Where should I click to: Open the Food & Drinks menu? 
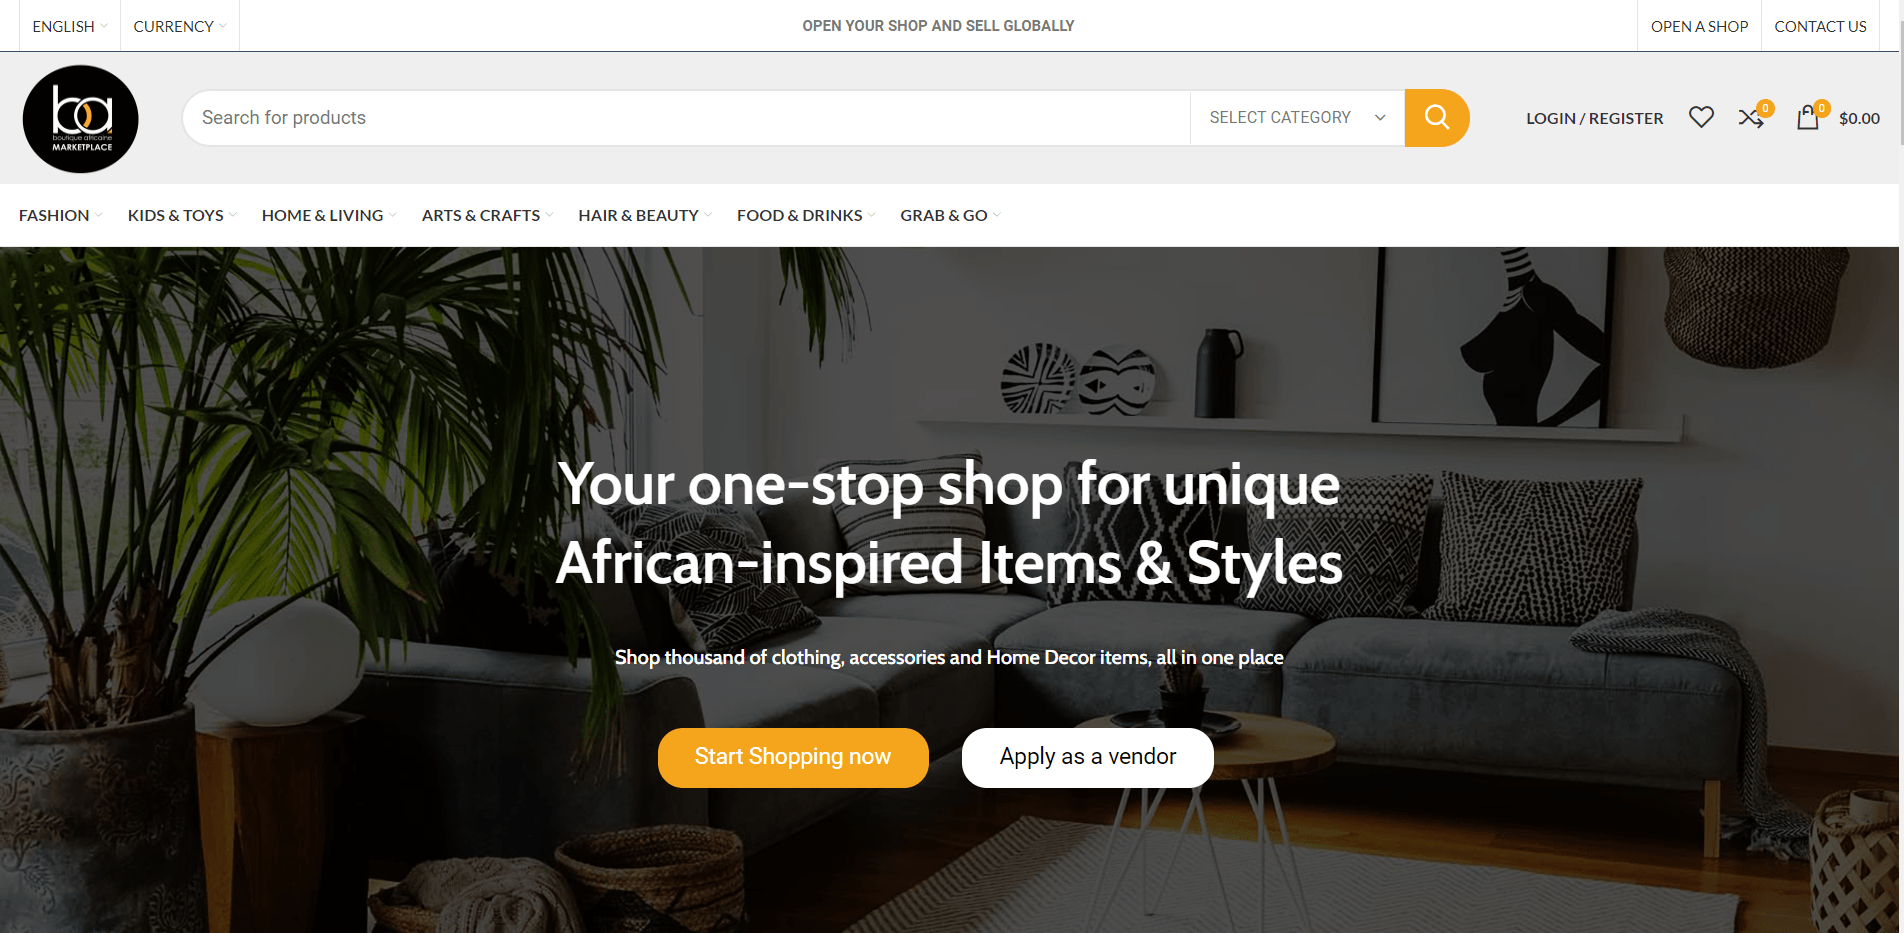pyautogui.click(x=806, y=215)
